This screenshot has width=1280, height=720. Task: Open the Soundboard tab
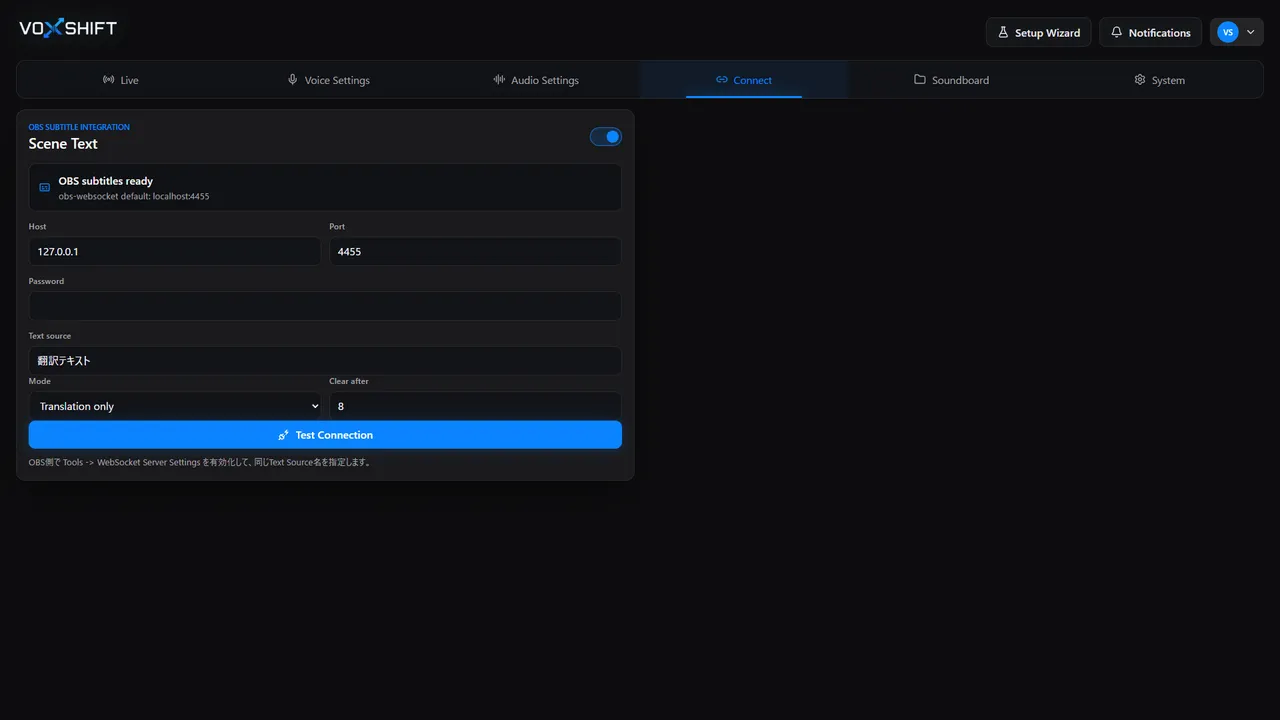951,80
